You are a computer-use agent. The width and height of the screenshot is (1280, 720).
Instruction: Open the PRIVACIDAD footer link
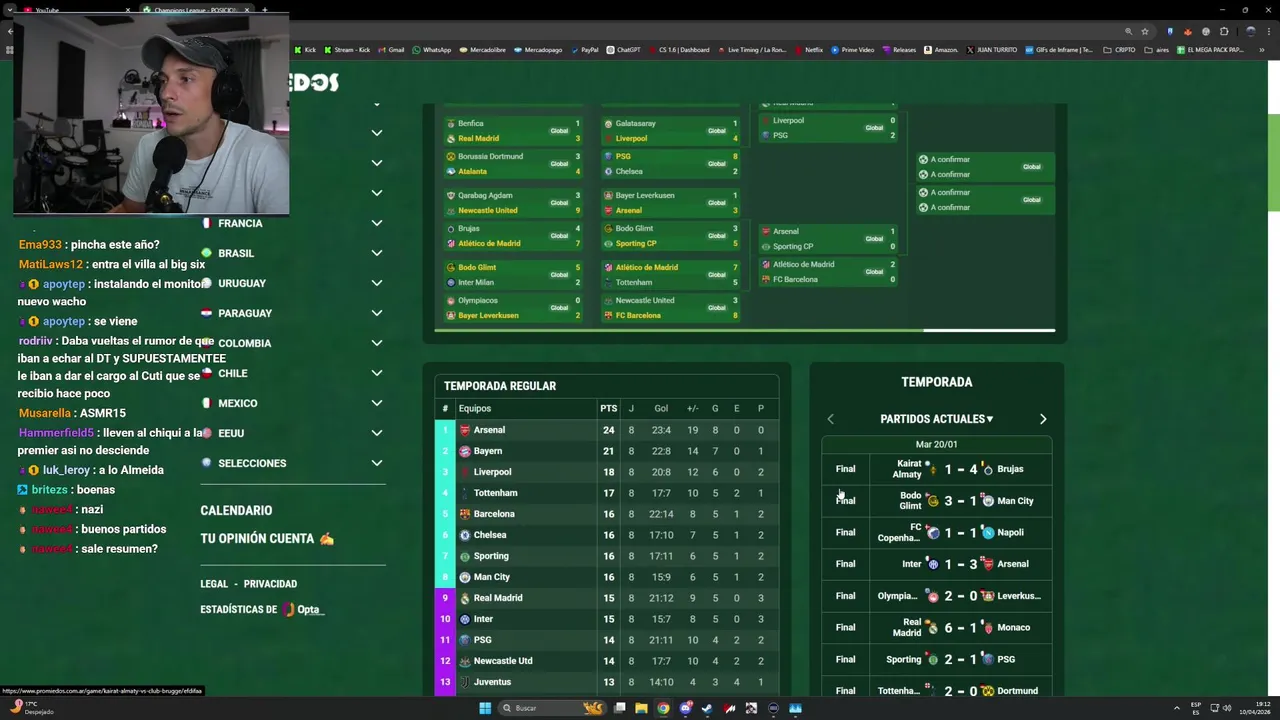click(x=270, y=584)
